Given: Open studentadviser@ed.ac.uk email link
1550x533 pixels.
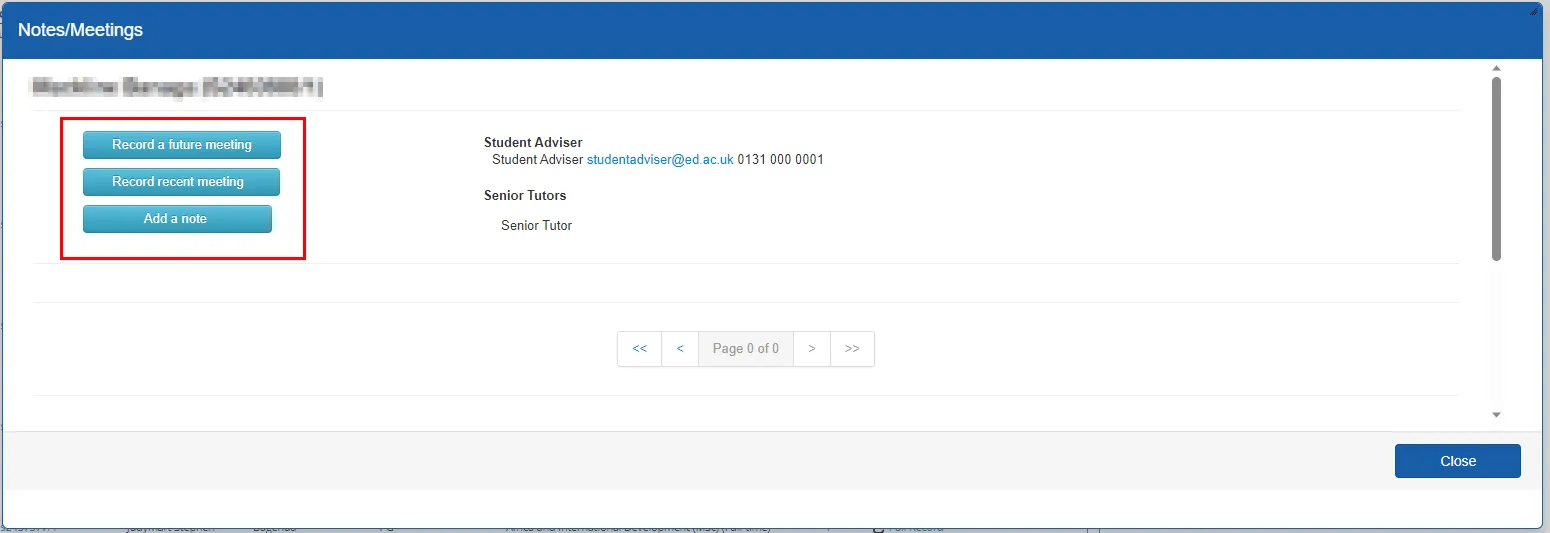Looking at the screenshot, I should [x=660, y=160].
